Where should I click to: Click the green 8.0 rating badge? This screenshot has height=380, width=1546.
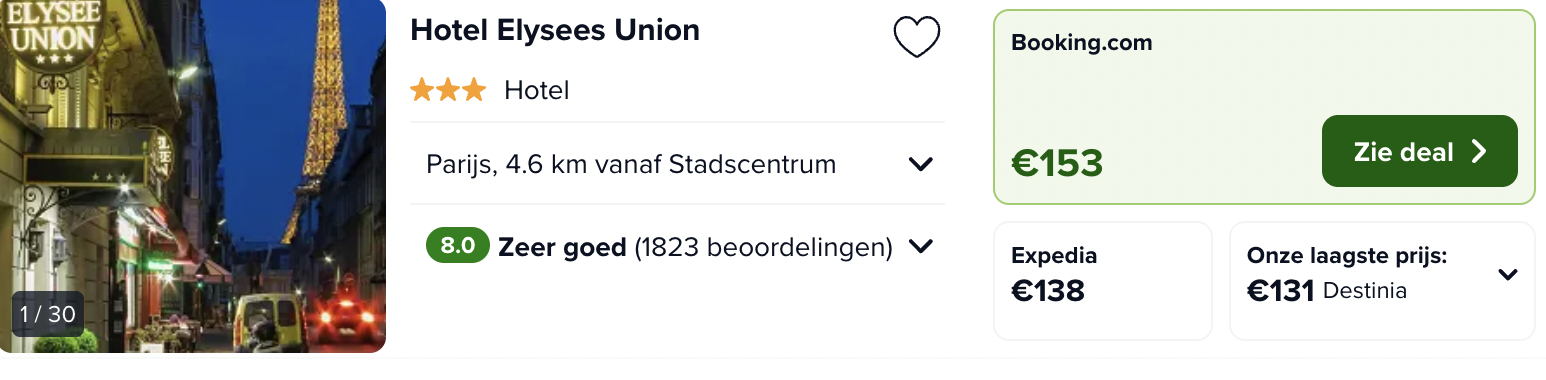458,246
